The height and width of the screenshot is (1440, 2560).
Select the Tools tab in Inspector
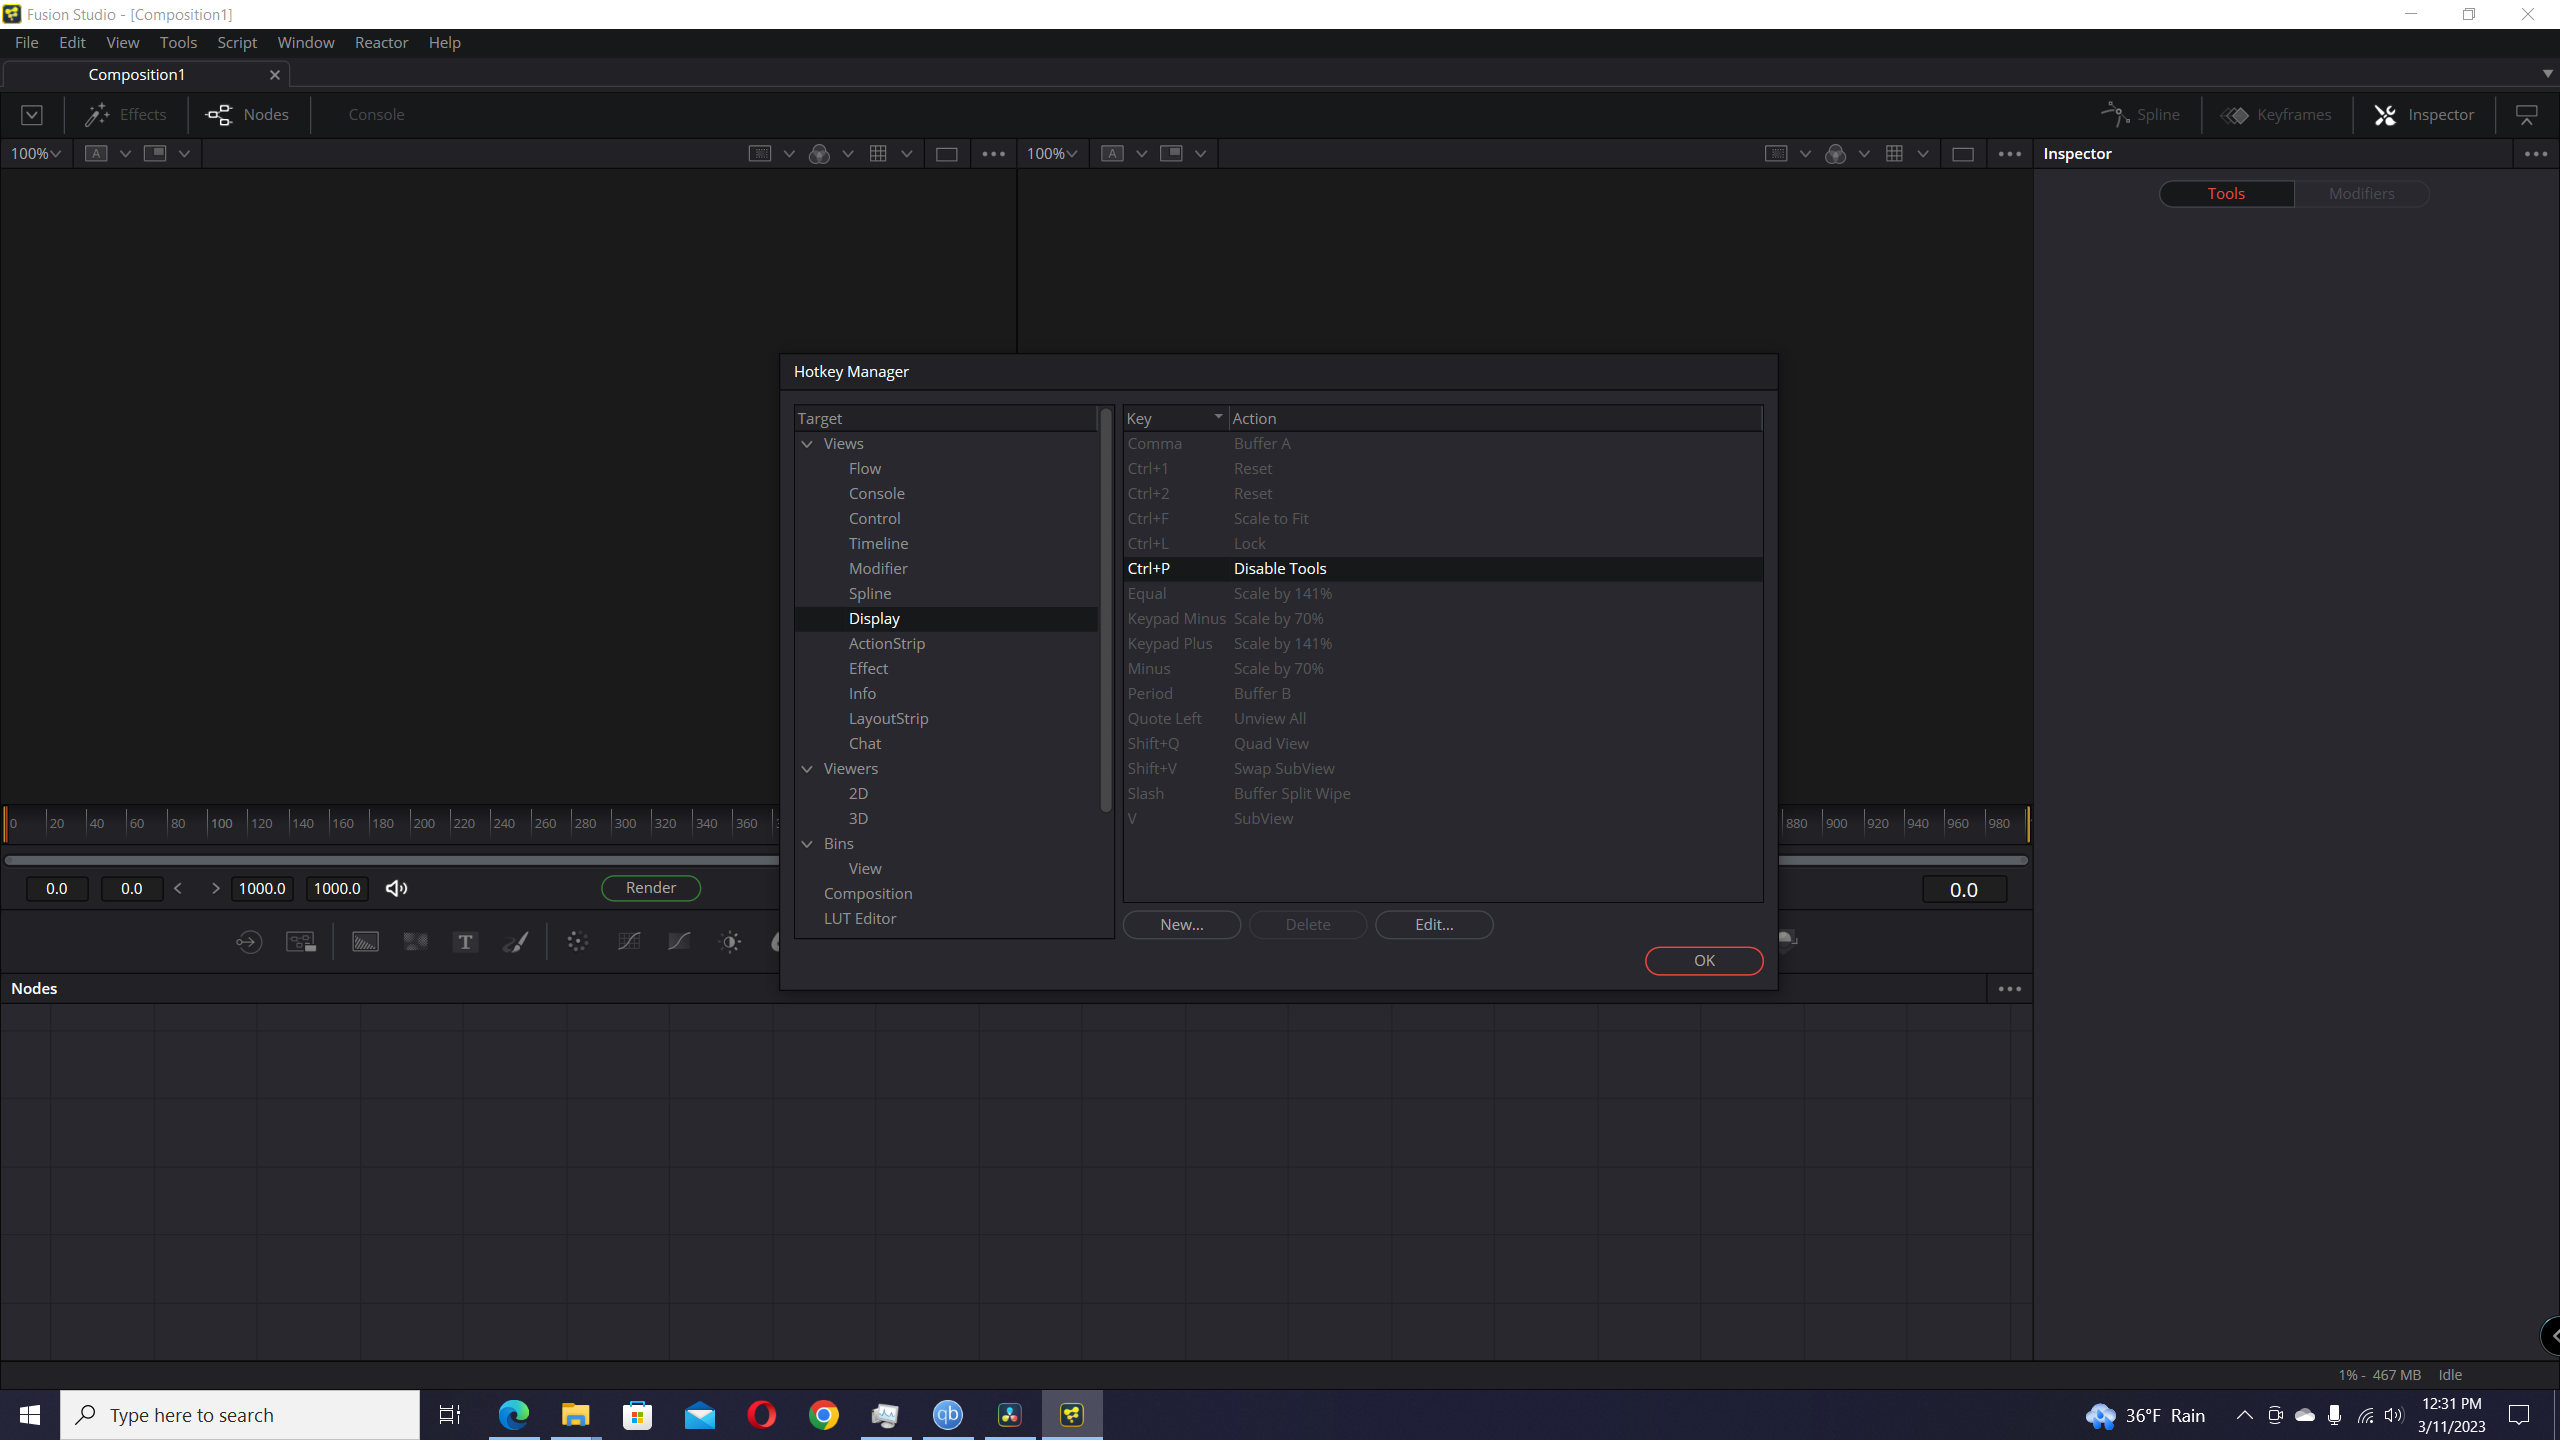(x=2226, y=193)
